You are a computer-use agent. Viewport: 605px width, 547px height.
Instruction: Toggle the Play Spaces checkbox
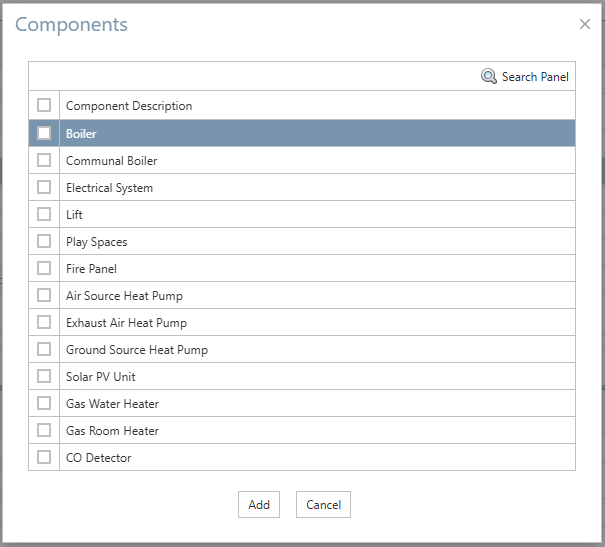pyautogui.click(x=44, y=241)
